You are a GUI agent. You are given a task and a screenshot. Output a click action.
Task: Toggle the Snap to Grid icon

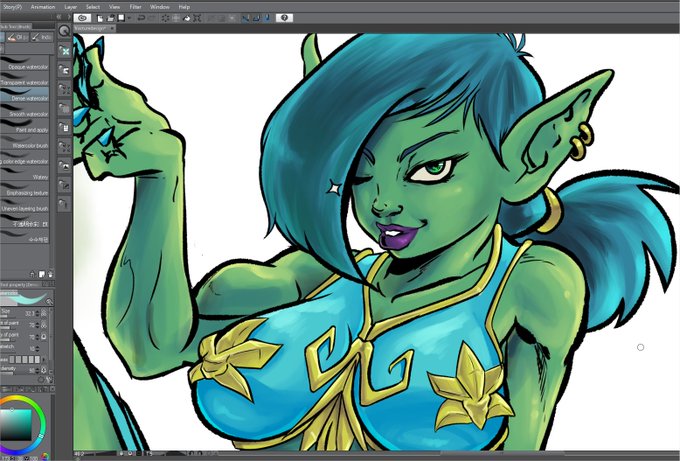click(267, 18)
